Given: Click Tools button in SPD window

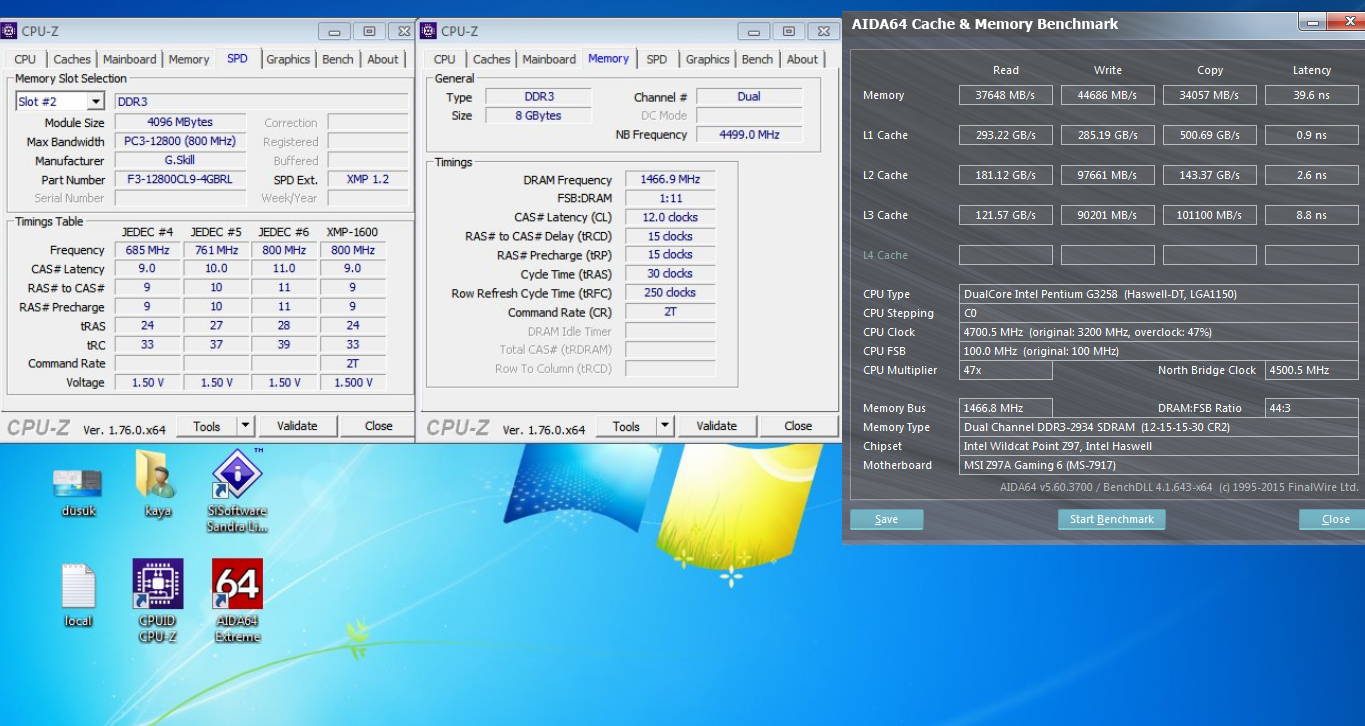Looking at the screenshot, I should (207, 426).
